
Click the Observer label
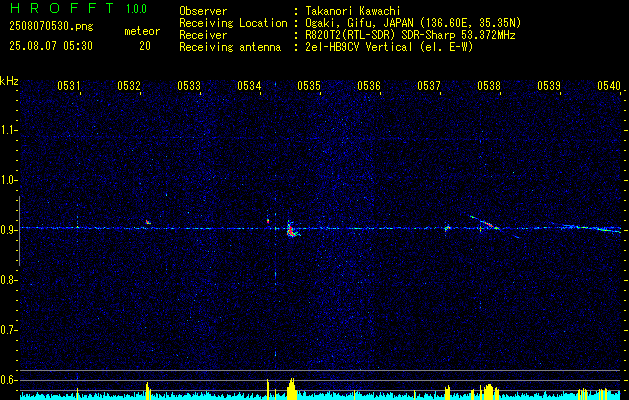pos(203,11)
